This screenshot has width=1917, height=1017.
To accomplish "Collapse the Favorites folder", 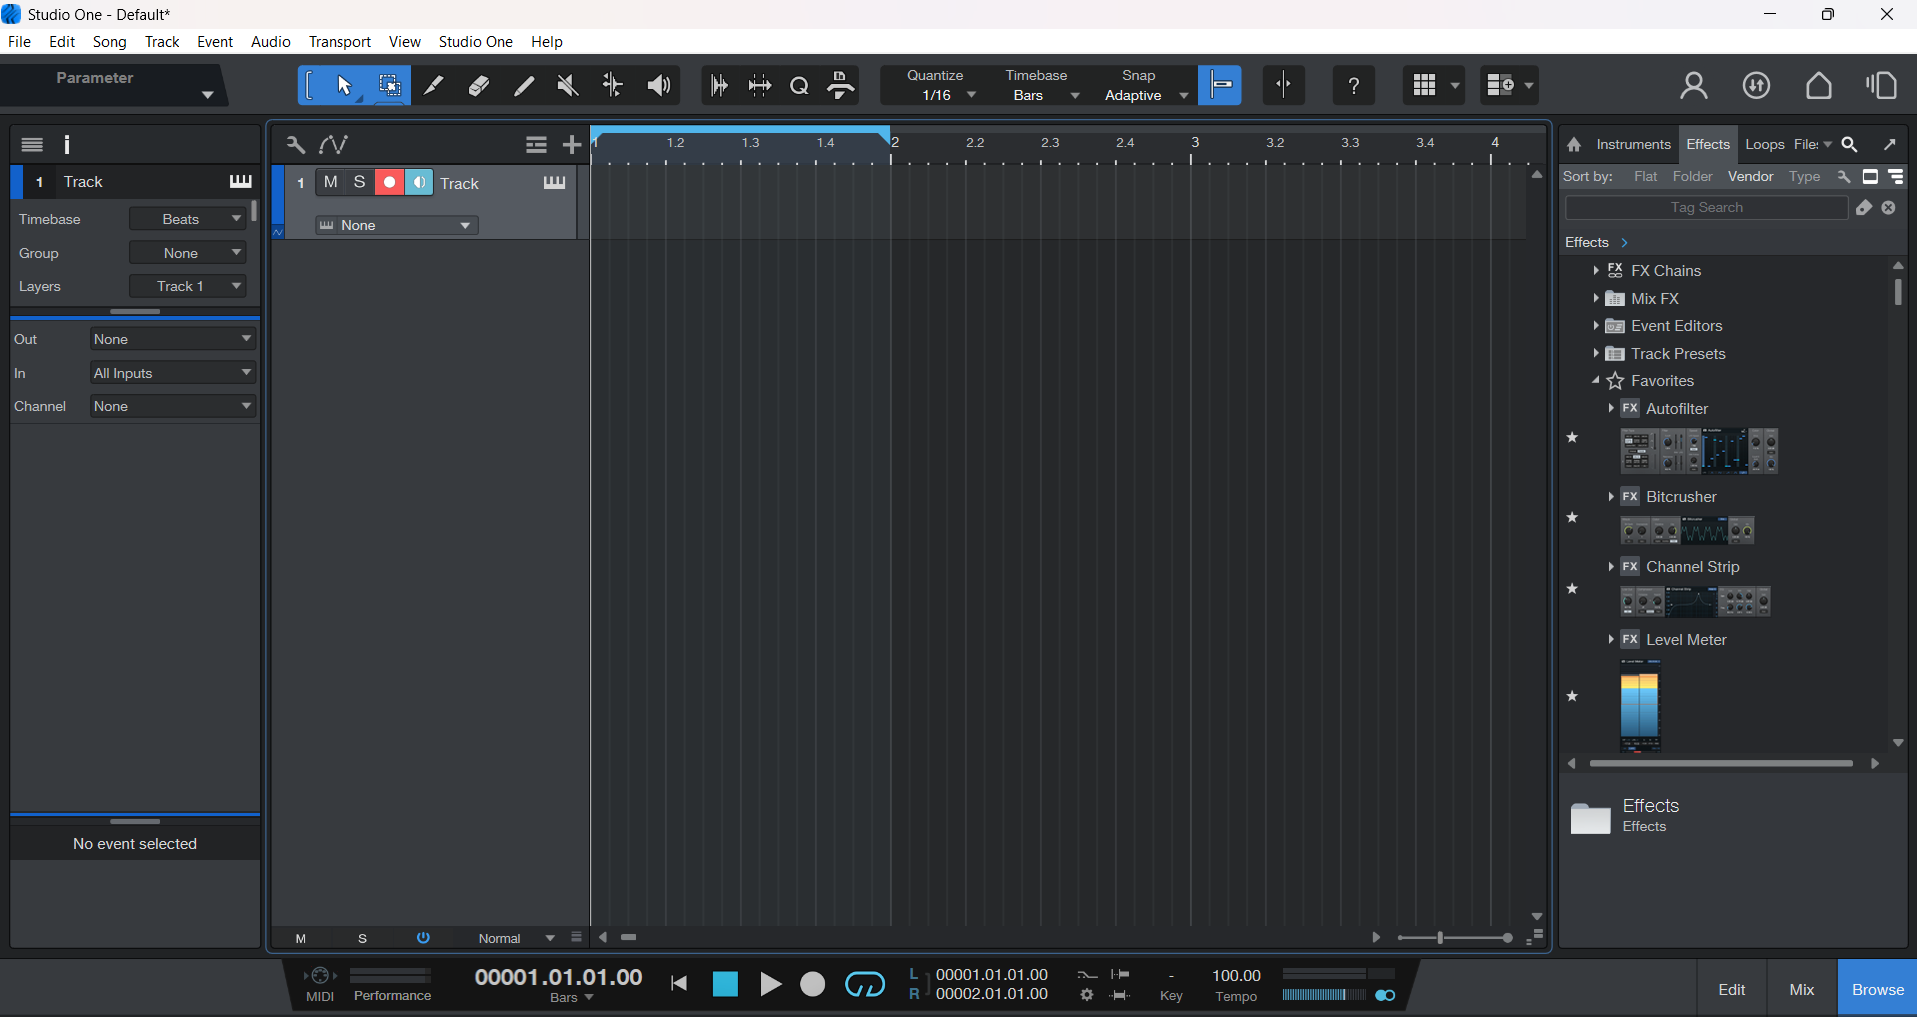I will (x=1596, y=381).
